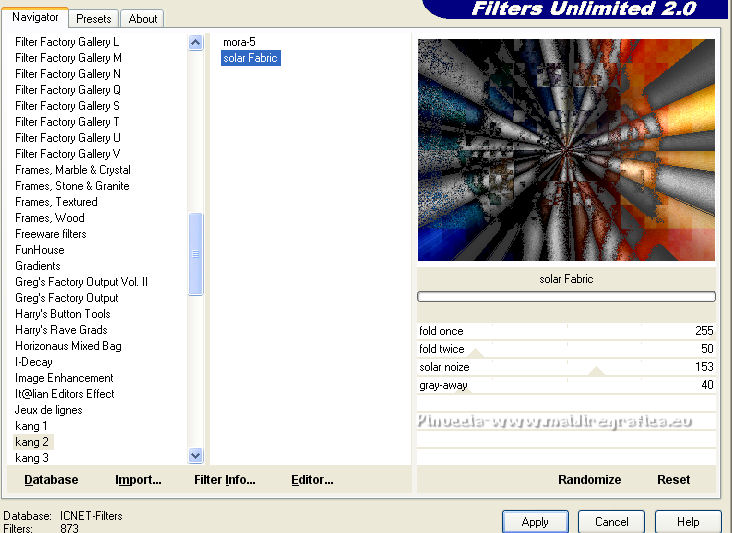
Task: Switch to the Navigator tab
Action: (35, 18)
